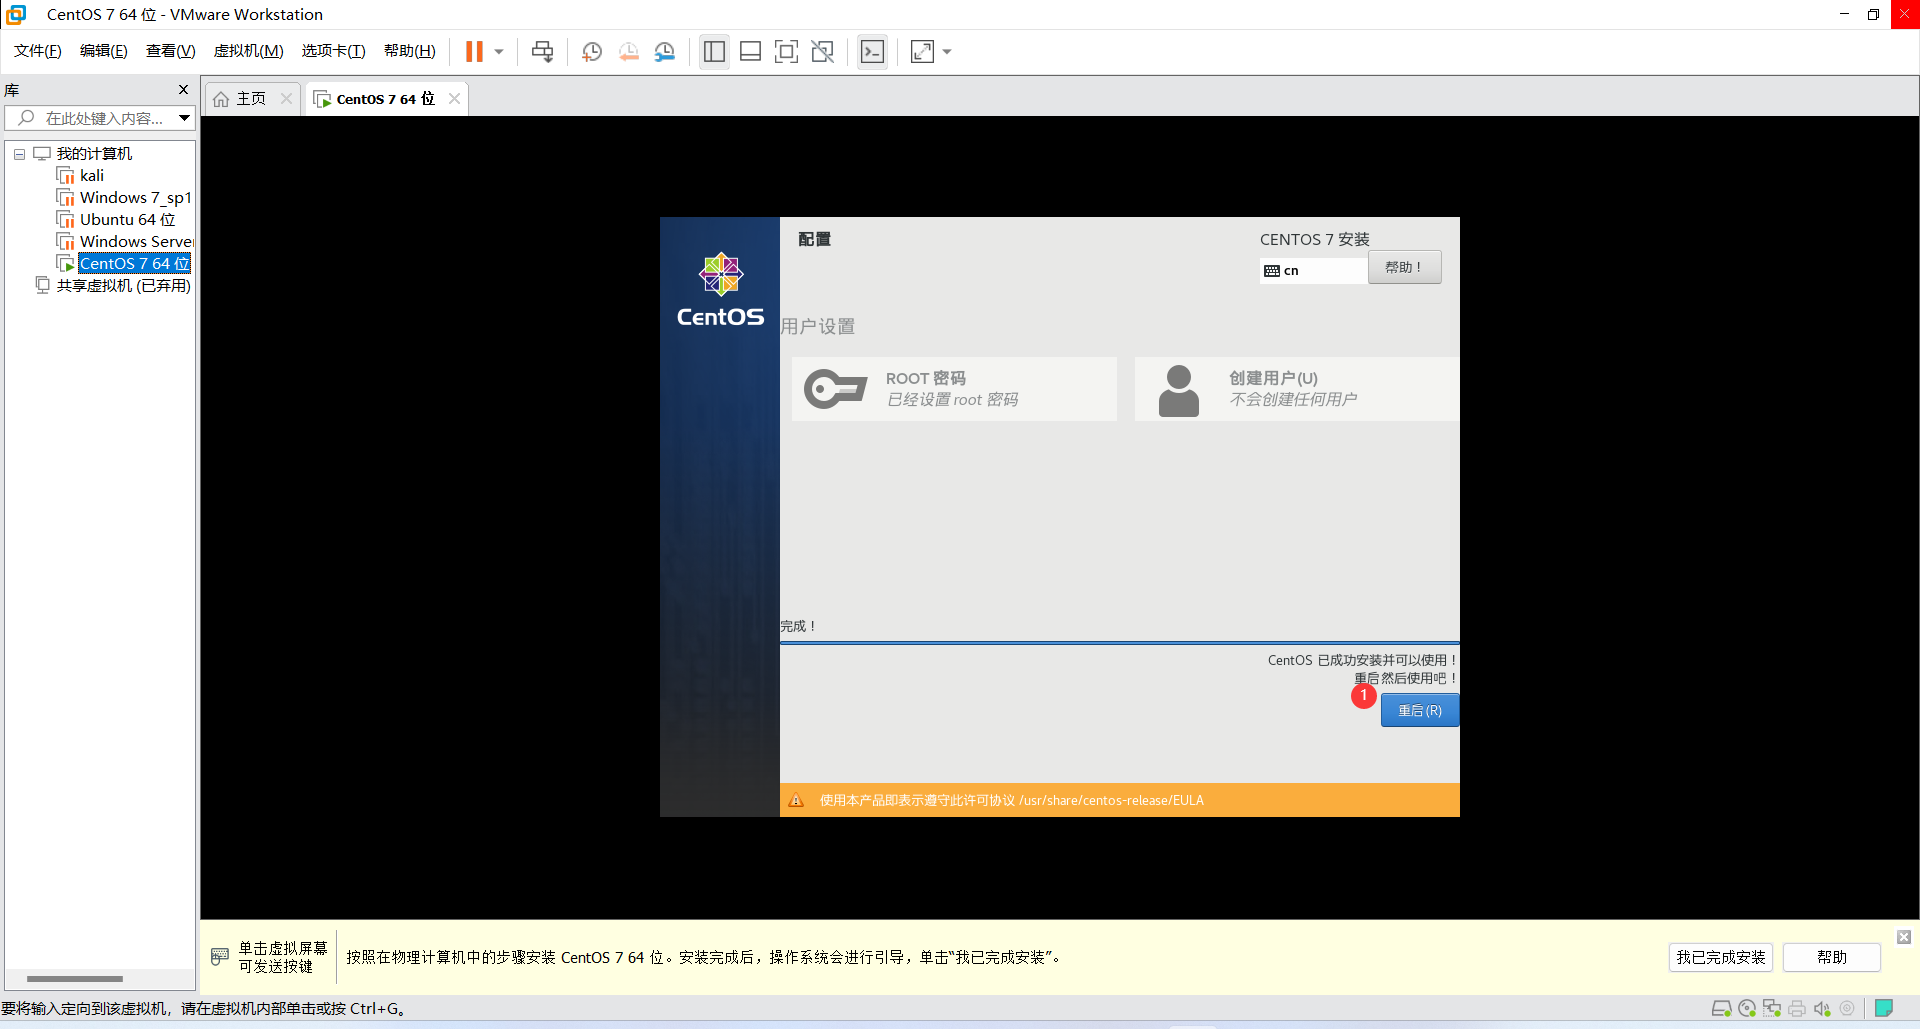Viewport: 1920px width, 1029px height.
Task: Take a snapshot of this virtual machine
Action: [592, 51]
